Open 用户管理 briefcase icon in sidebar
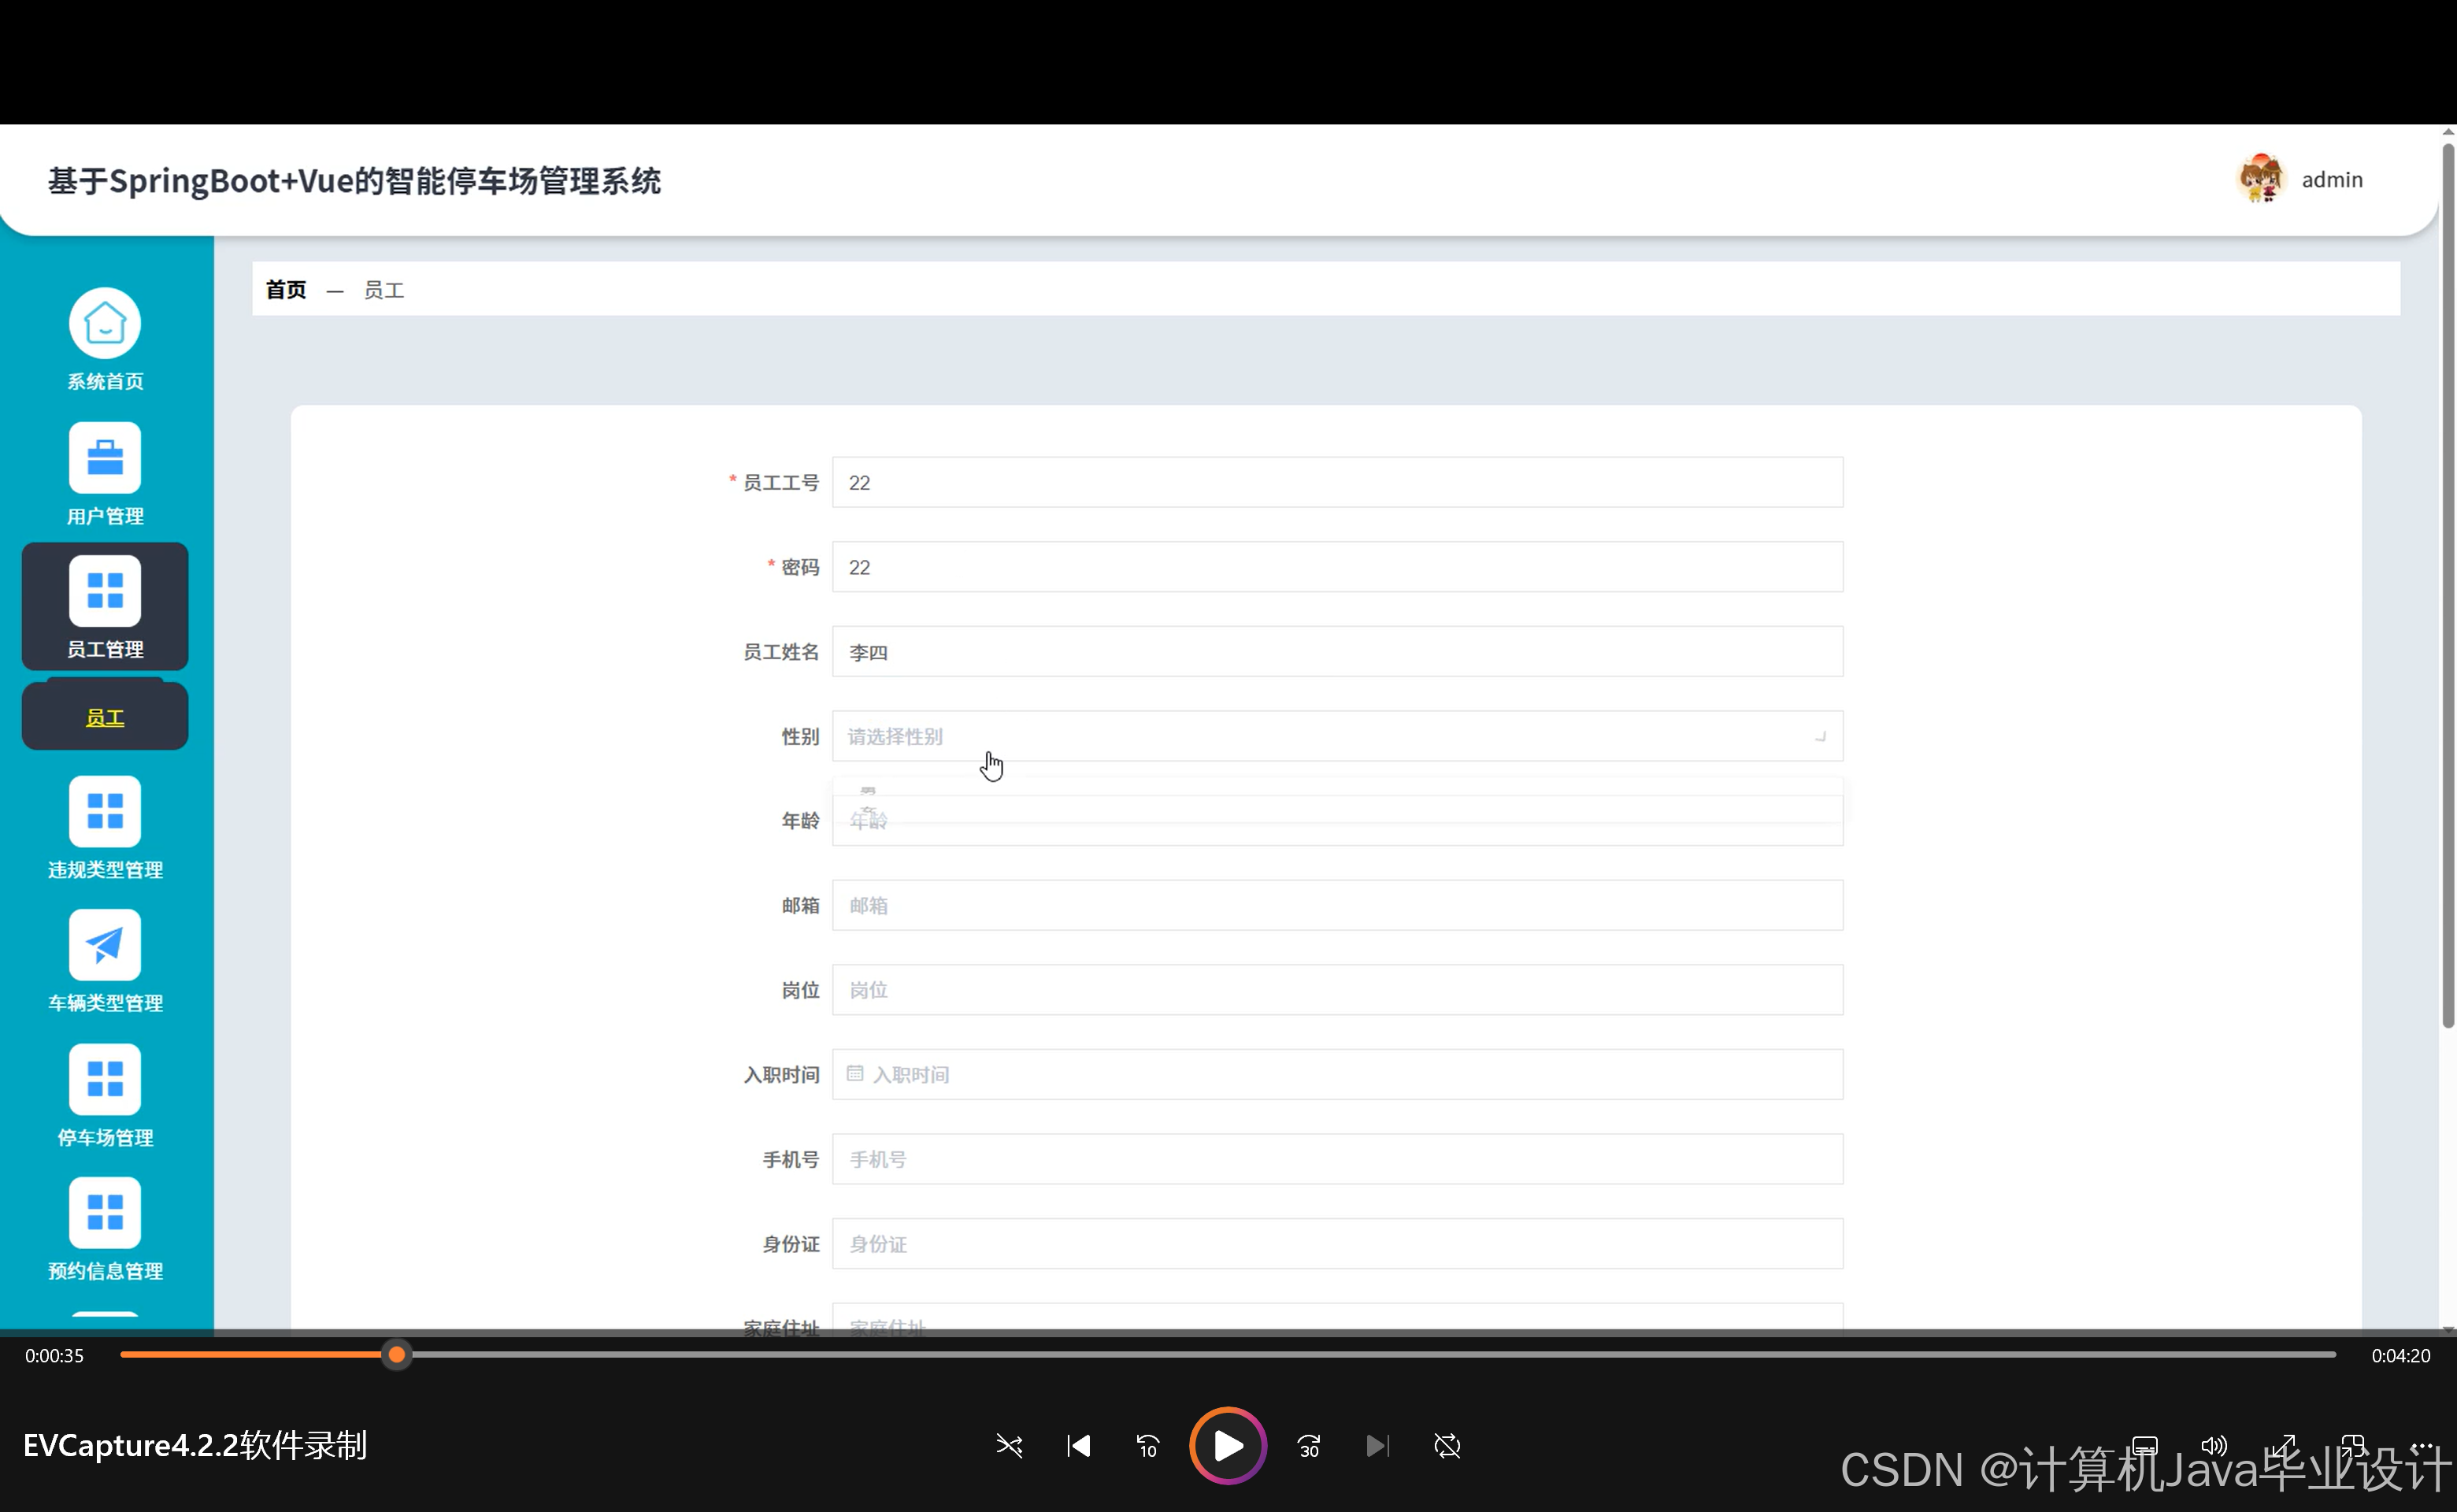The height and width of the screenshot is (1512, 2457). (x=105, y=458)
